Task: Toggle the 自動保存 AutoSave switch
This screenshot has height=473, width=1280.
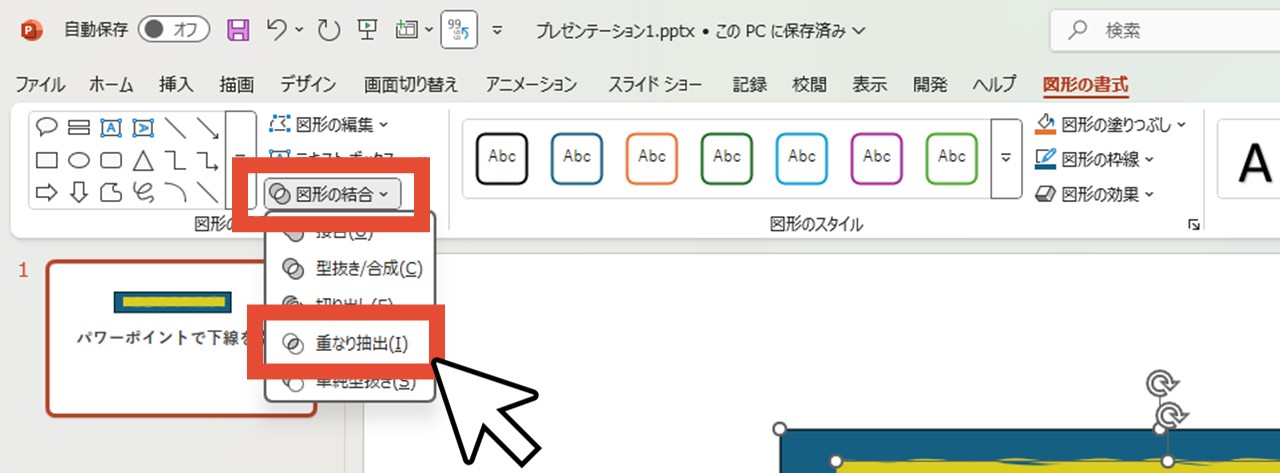Action: (170, 30)
